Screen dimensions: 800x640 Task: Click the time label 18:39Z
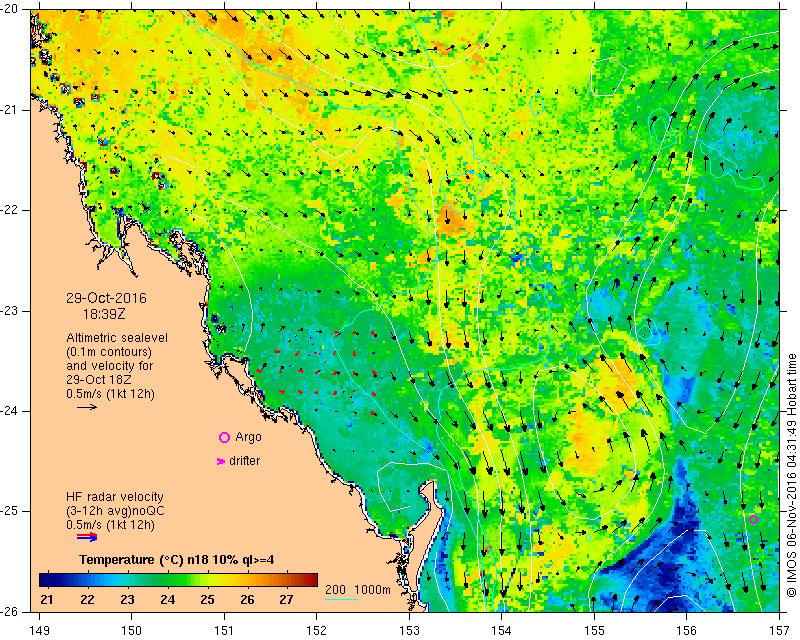click(x=104, y=314)
